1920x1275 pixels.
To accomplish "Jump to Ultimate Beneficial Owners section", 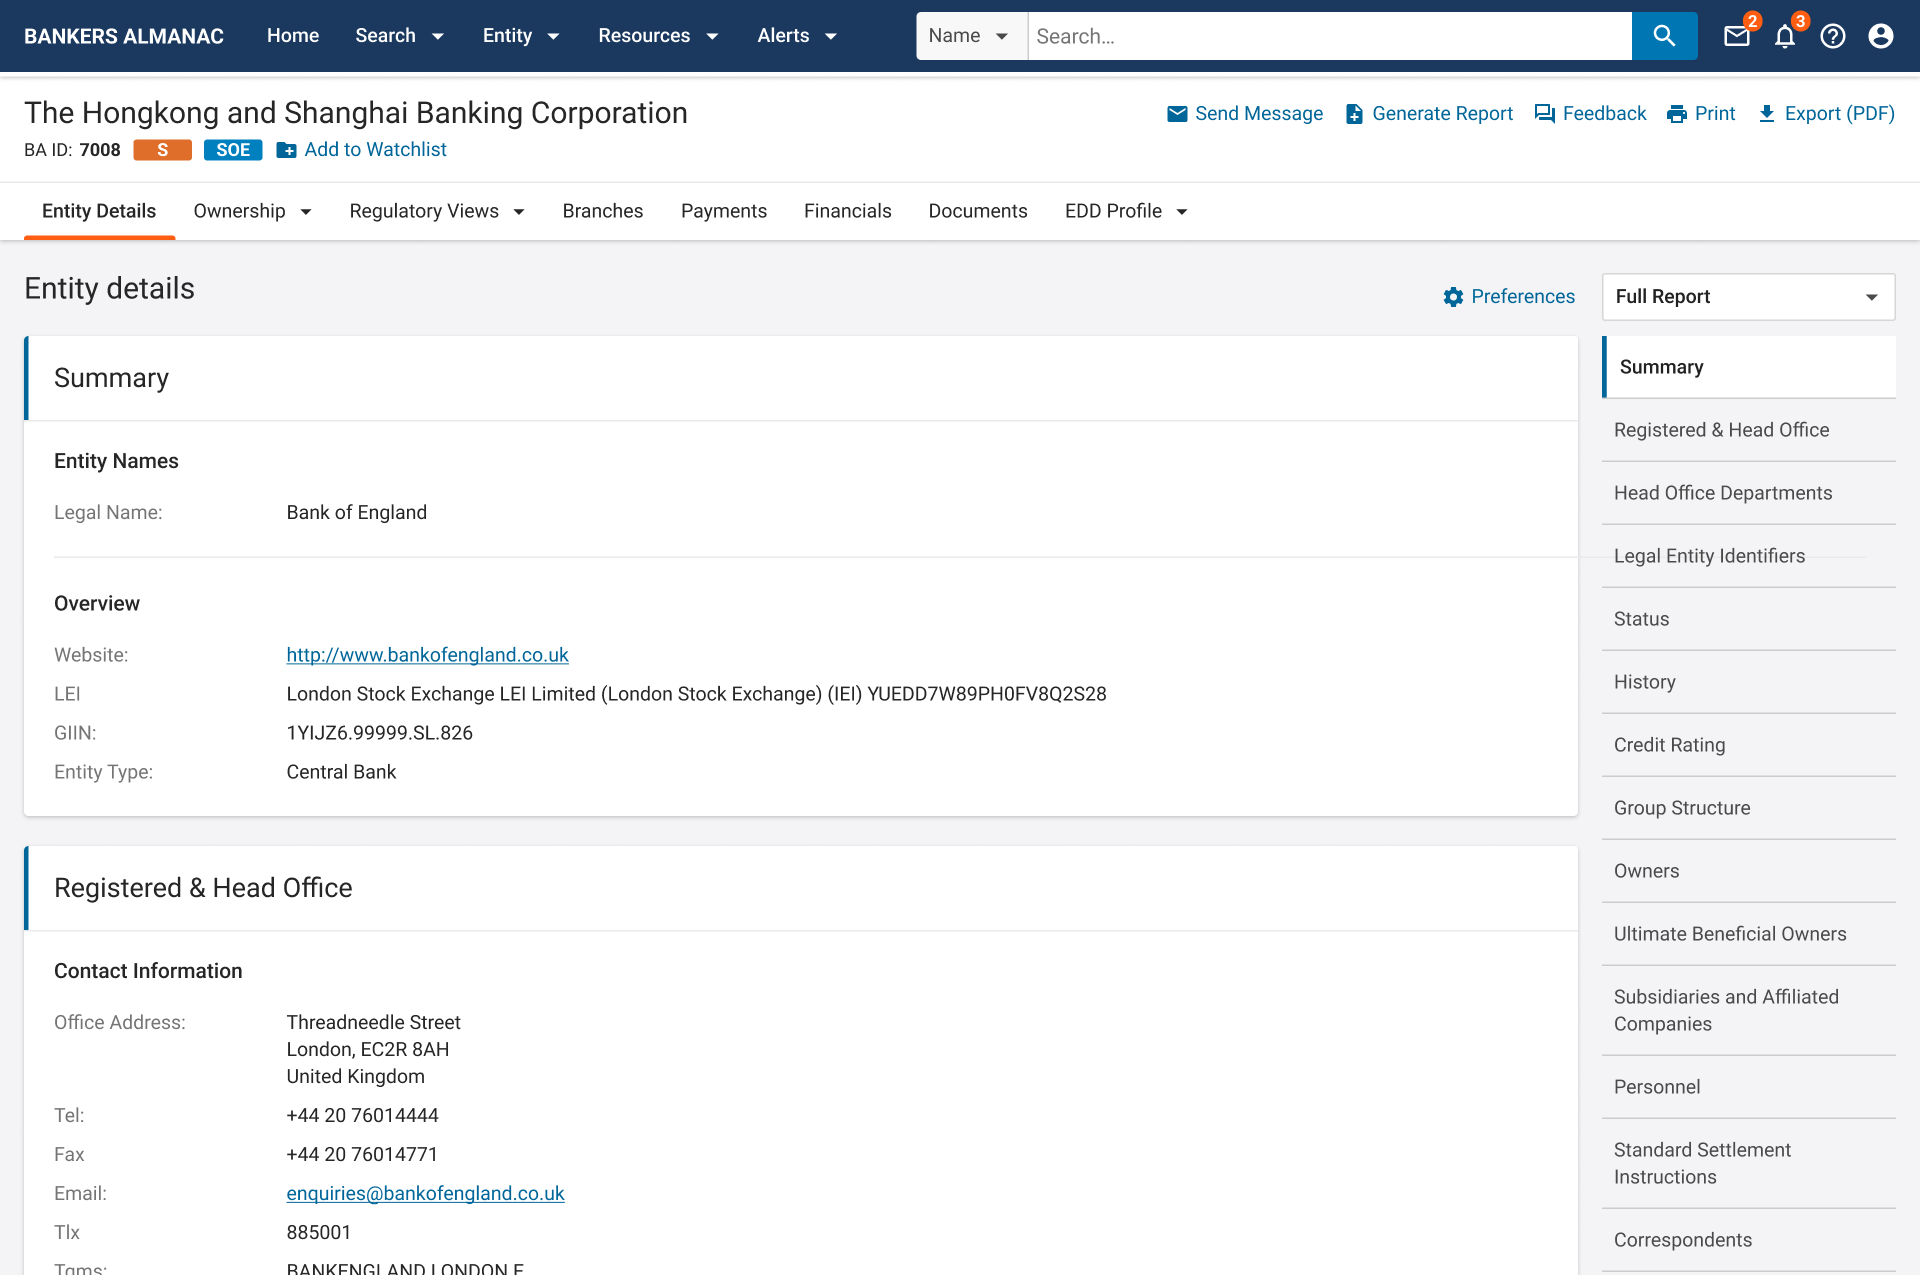I will pos(1748,934).
